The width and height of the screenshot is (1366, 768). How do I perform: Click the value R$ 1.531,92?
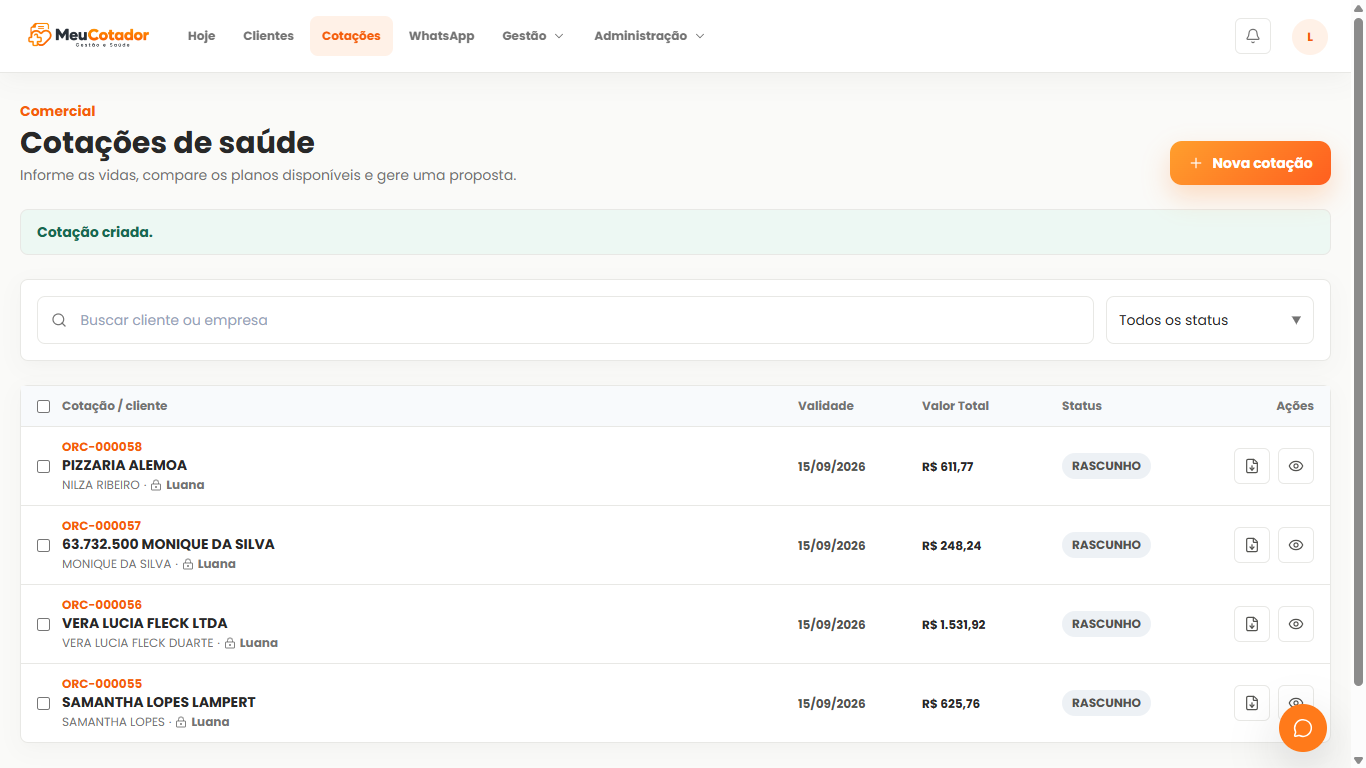tap(954, 625)
